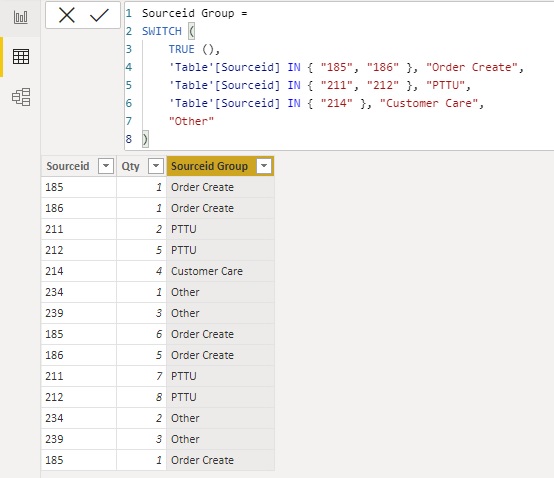Select PTTU cell in row with Qty 2
Image resolution: width=554 pixels, height=478 pixels.
(x=220, y=229)
